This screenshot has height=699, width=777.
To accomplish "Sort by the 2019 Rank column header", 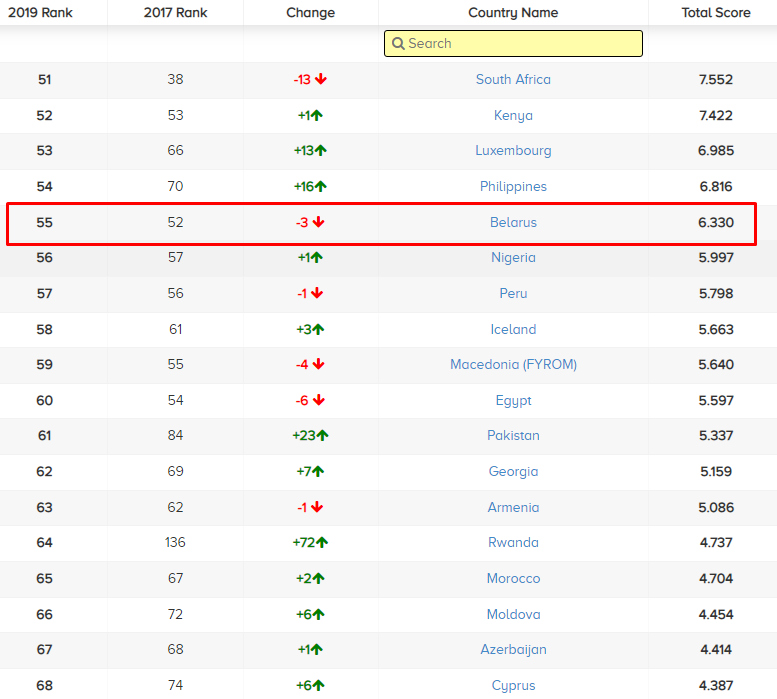I will tap(41, 13).
